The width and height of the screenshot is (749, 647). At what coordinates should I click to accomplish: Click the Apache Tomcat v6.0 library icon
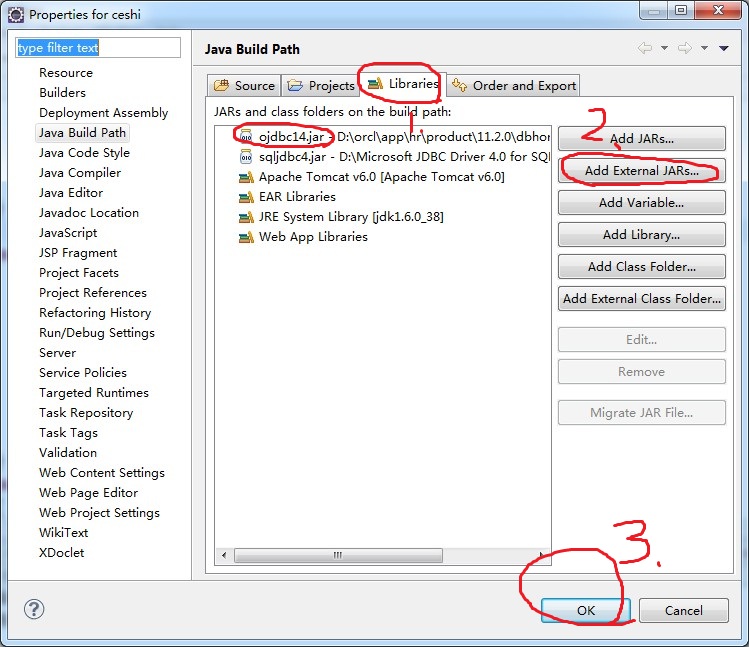246,177
